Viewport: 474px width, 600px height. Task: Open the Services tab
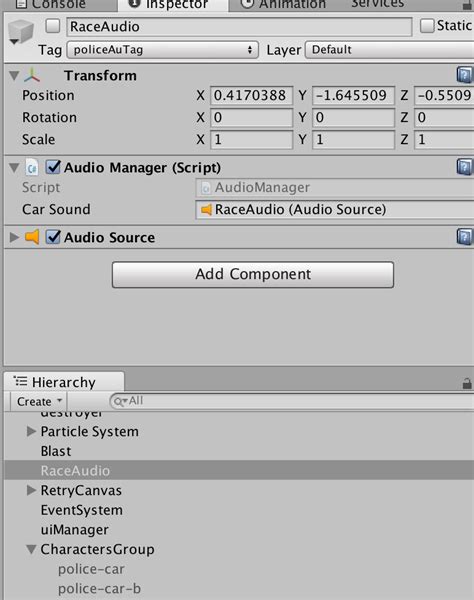click(x=378, y=5)
